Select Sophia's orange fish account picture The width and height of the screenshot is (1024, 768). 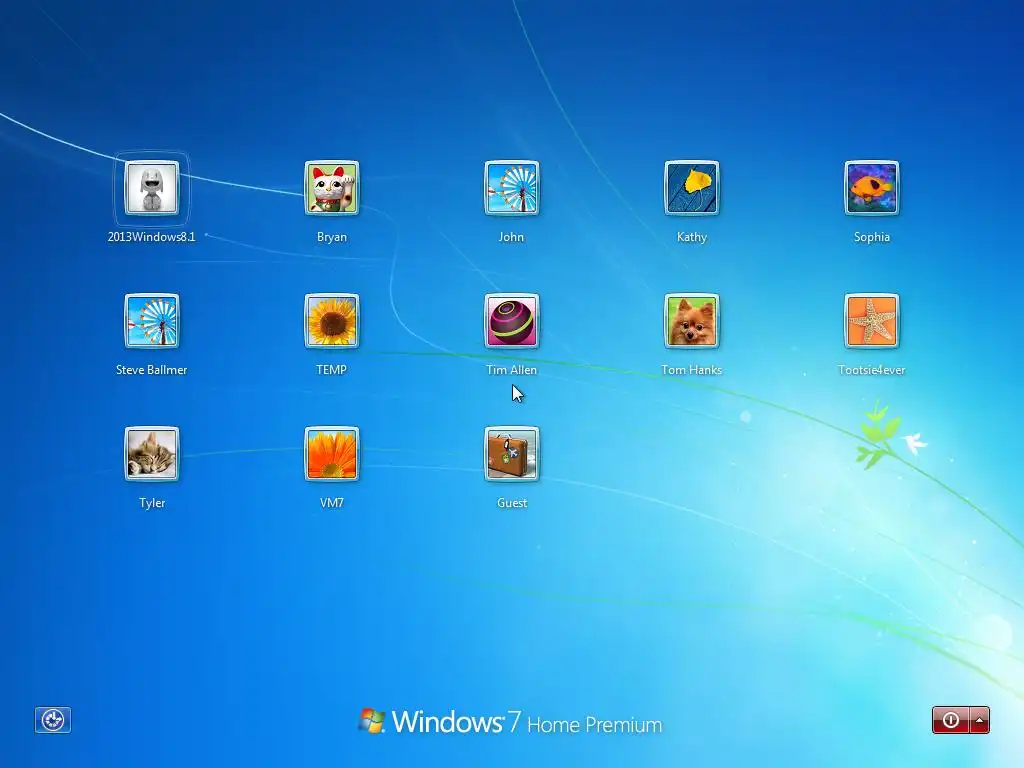coord(872,188)
